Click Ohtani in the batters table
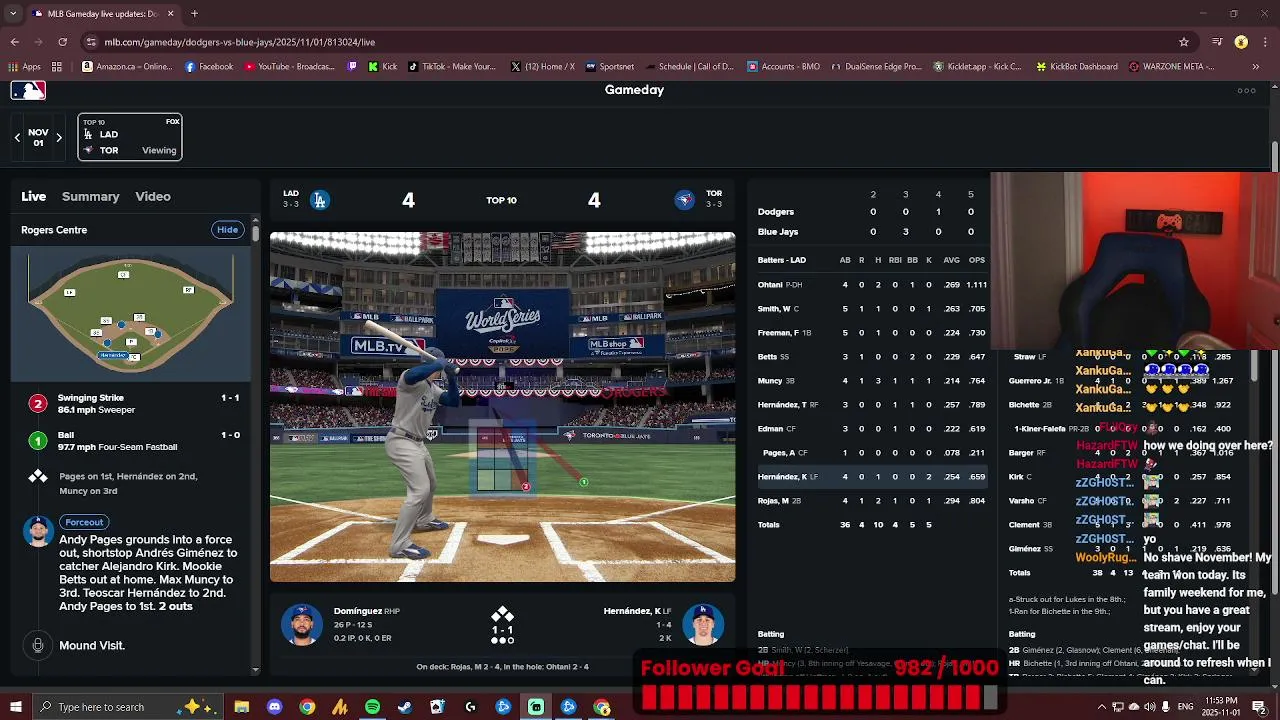Viewport: 1280px width, 720px height. (770, 285)
